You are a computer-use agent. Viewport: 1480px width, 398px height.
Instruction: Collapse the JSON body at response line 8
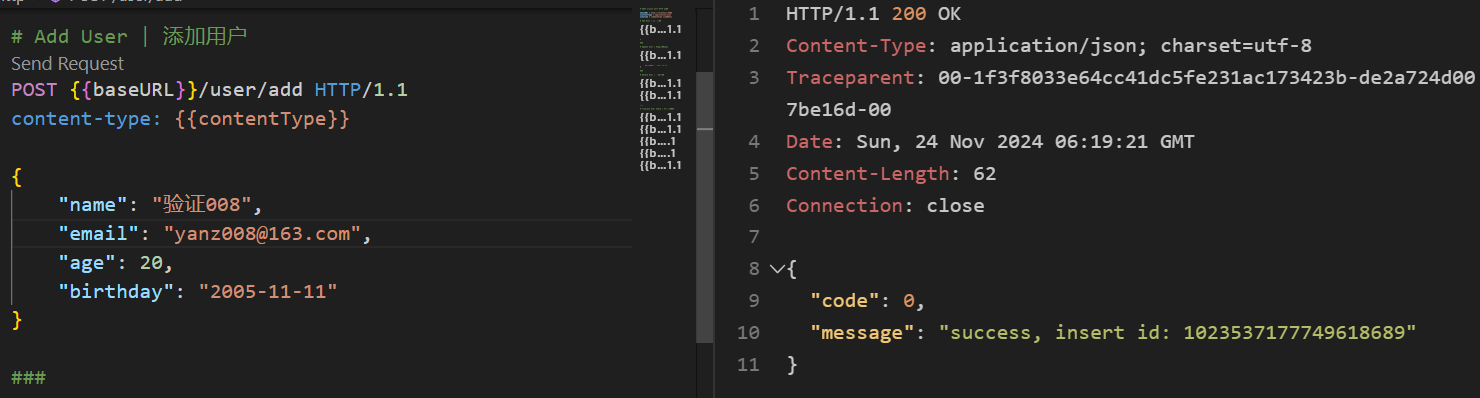point(777,269)
